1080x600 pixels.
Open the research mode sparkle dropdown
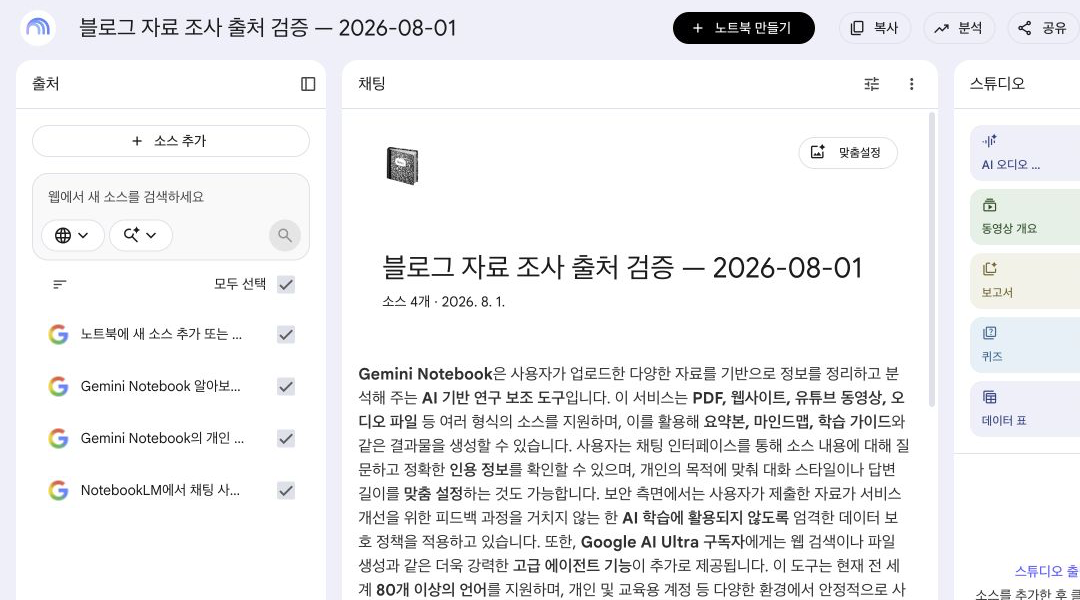point(141,235)
